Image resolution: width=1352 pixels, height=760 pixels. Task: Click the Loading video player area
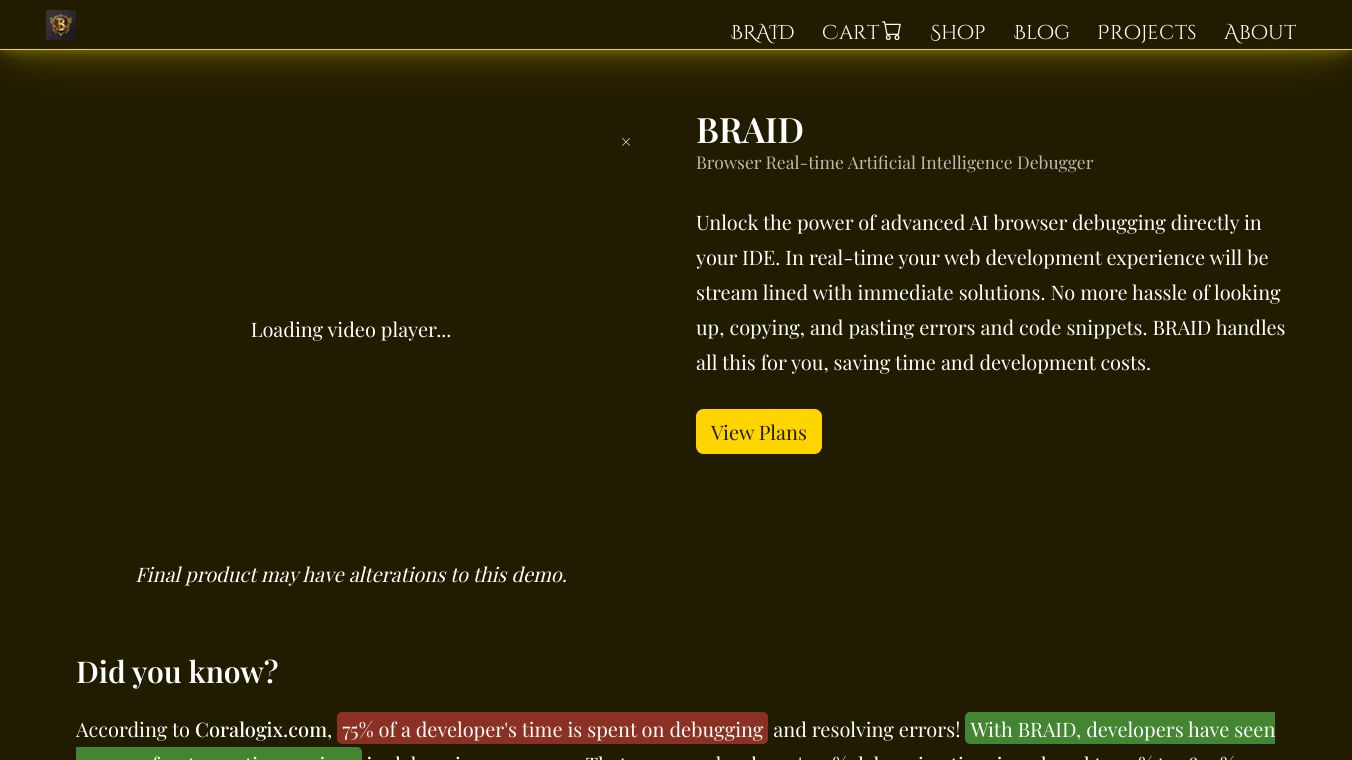point(351,330)
